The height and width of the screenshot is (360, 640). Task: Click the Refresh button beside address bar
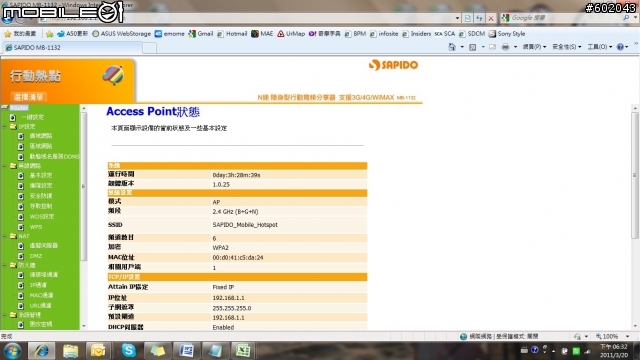479,18
